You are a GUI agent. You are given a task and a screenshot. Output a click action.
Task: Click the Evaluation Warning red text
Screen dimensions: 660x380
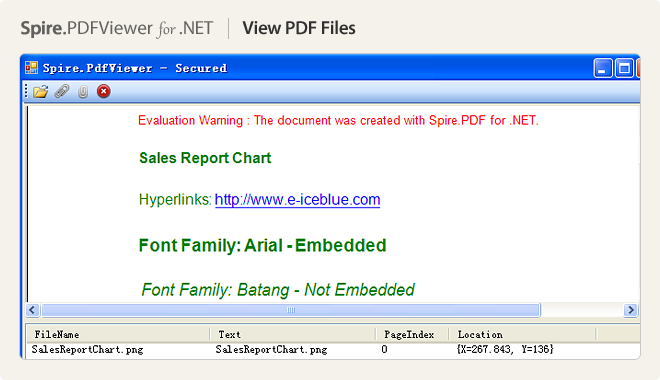(338, 121)
